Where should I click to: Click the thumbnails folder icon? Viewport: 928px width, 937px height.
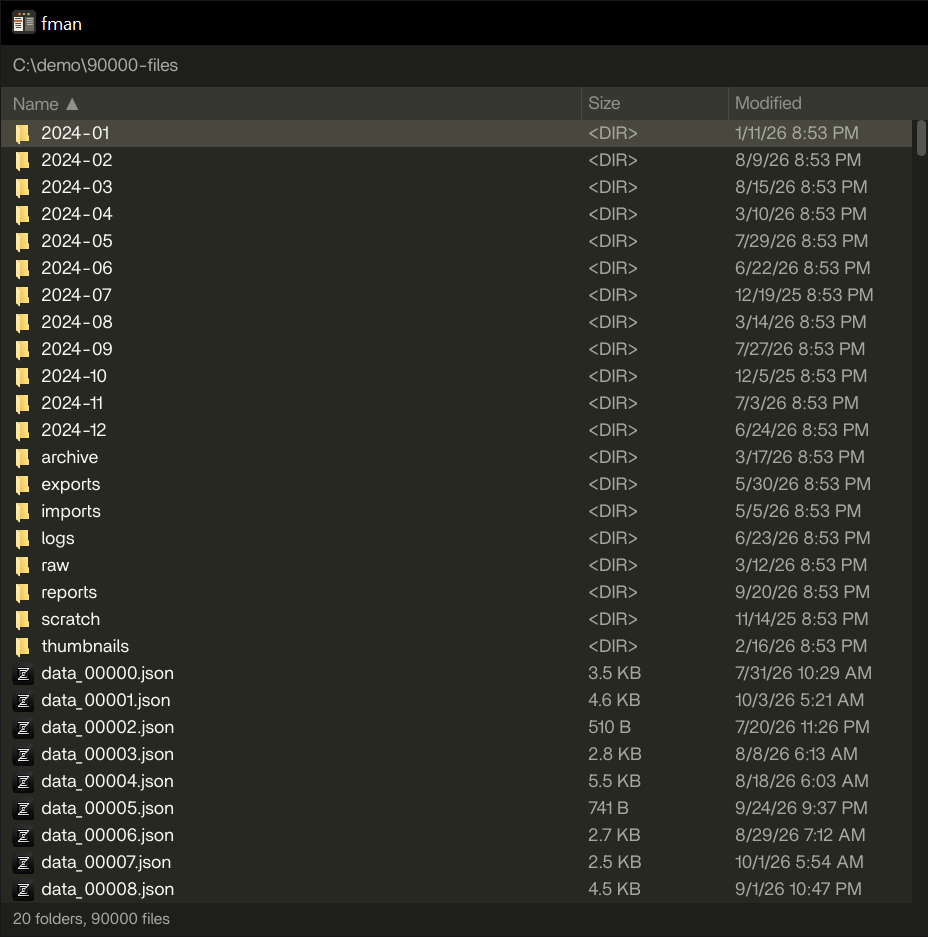(22, 647)
